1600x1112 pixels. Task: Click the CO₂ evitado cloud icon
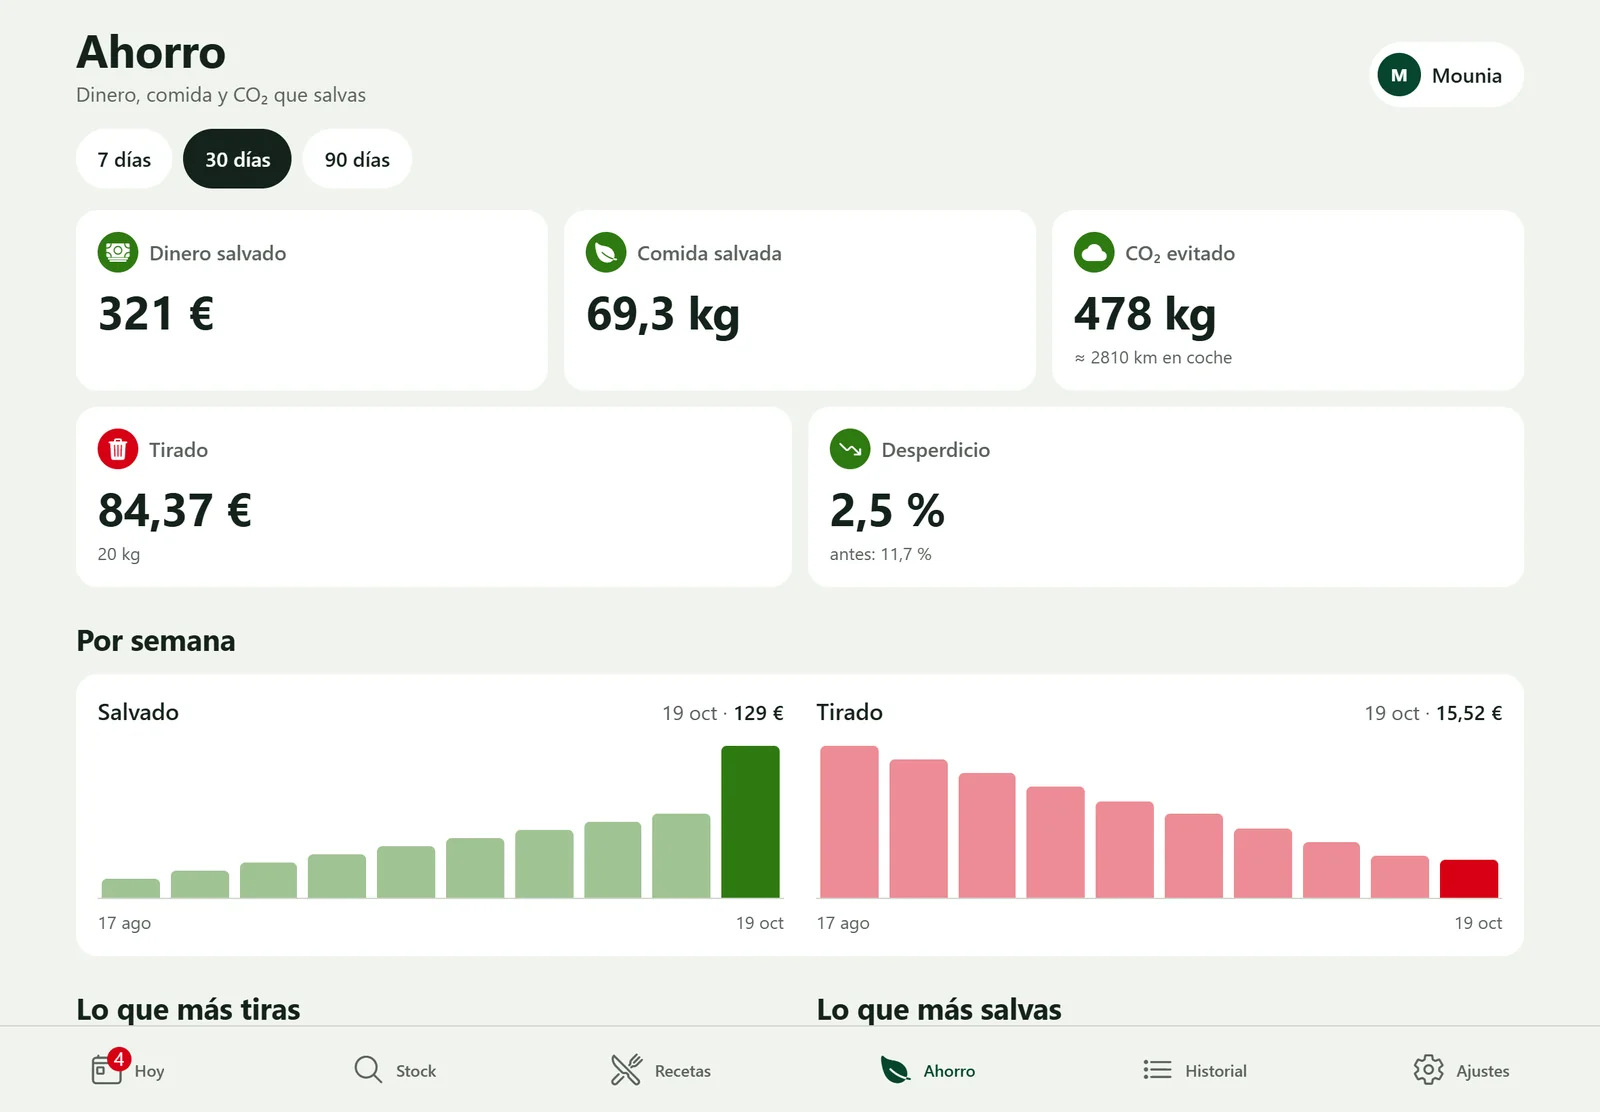(1094, 252)
